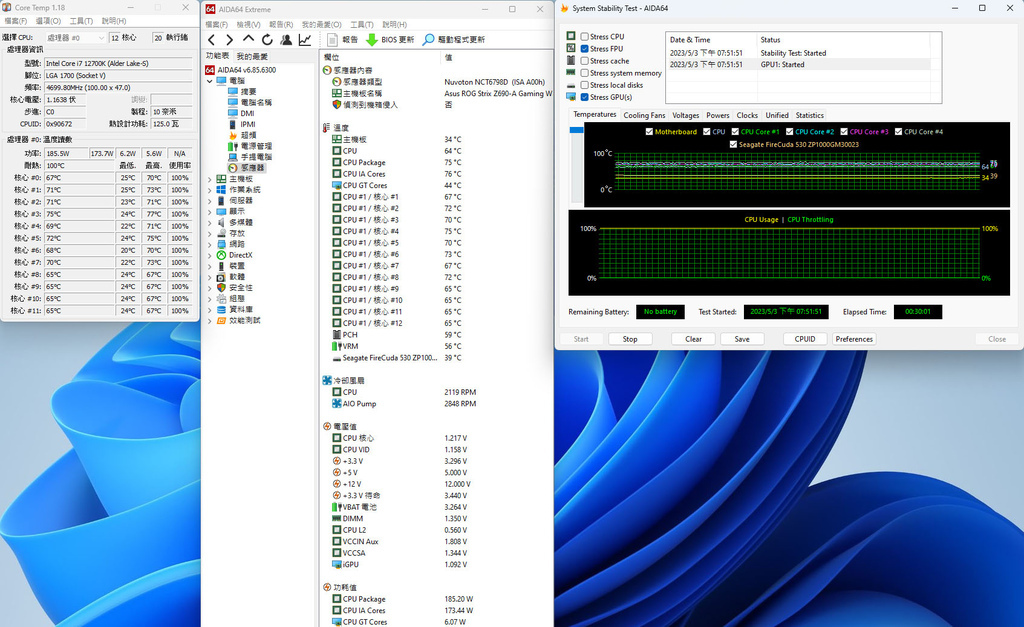The width and height of the screenshot is (1024, 627).
Task: Enable the Stress CPU checkbox
Action: [584, 37]
